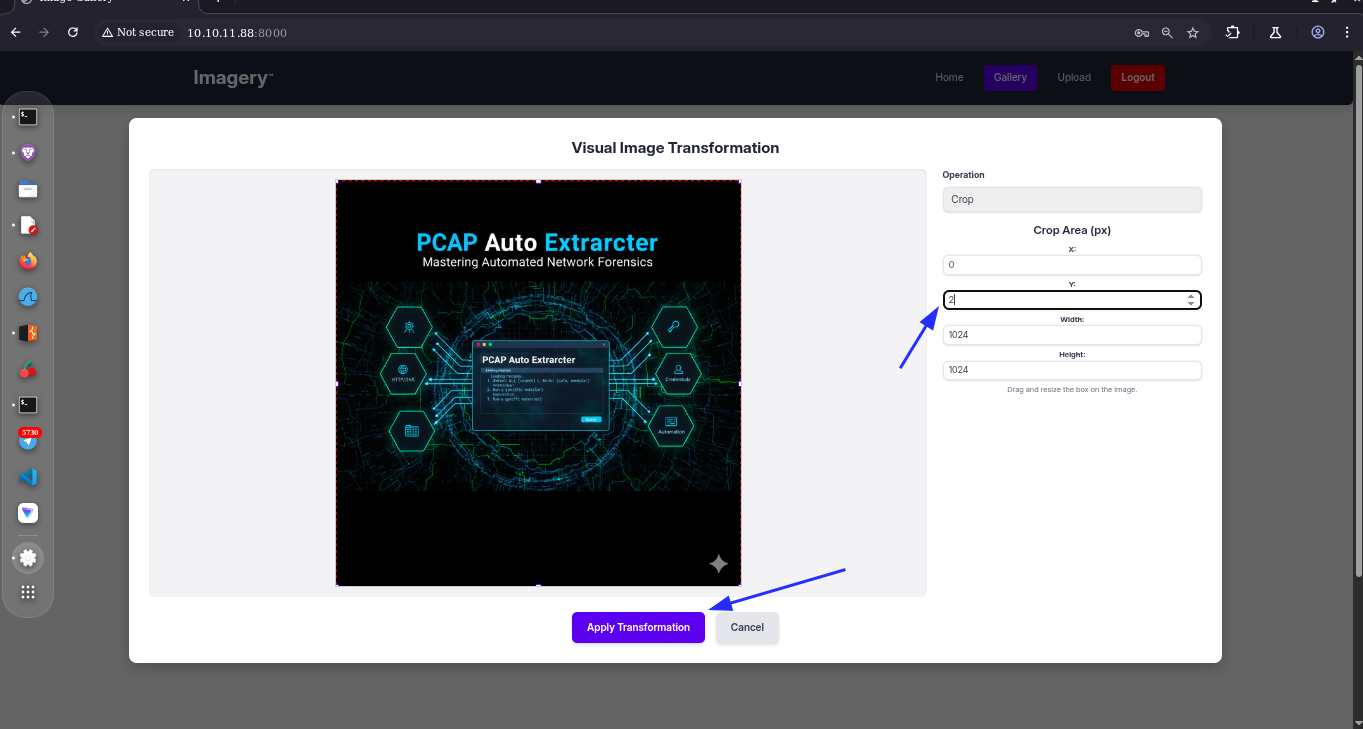1363x729 pixels.
Task: Select the Width input field
Action: (1071, 335)
